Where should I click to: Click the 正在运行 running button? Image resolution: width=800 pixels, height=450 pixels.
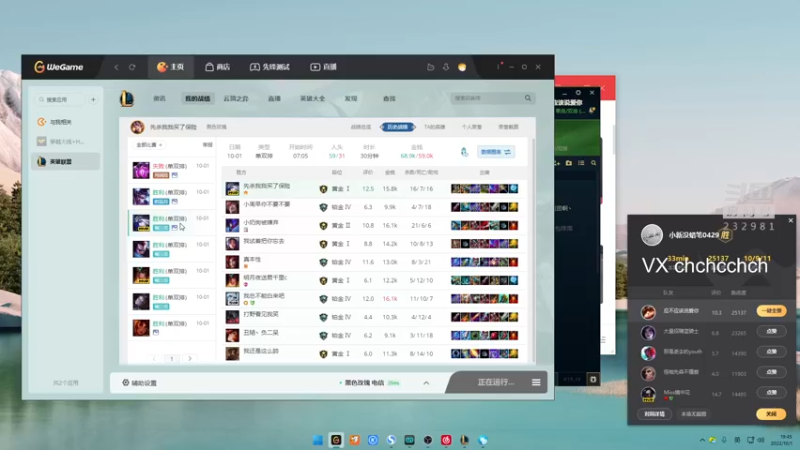(x=496, y=382)
